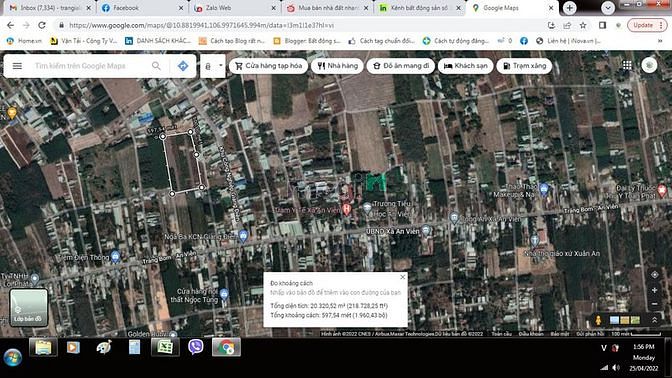Open the Home.vn bookmark
Image resolution: width=672 pixels, height=378 pixels.
point(24,41)
